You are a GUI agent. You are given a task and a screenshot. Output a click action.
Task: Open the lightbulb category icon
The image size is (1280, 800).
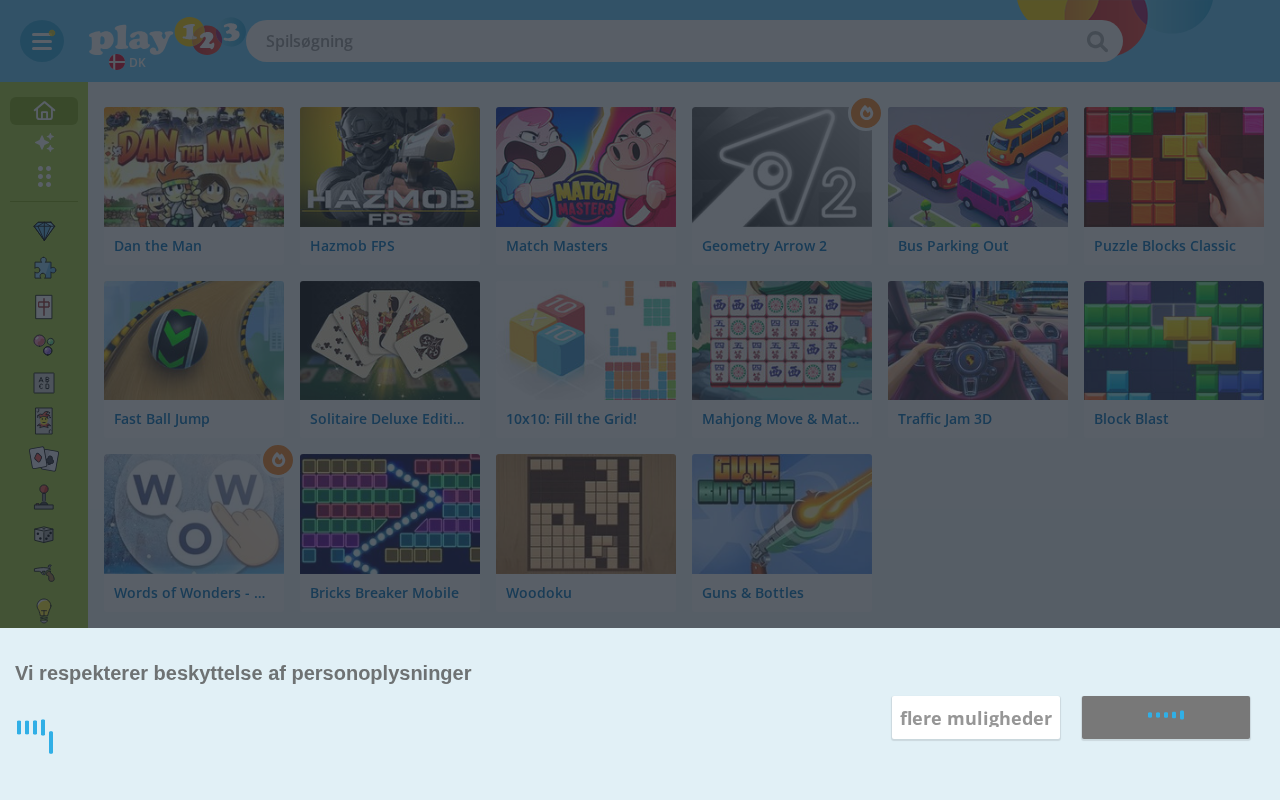(44, 610)
